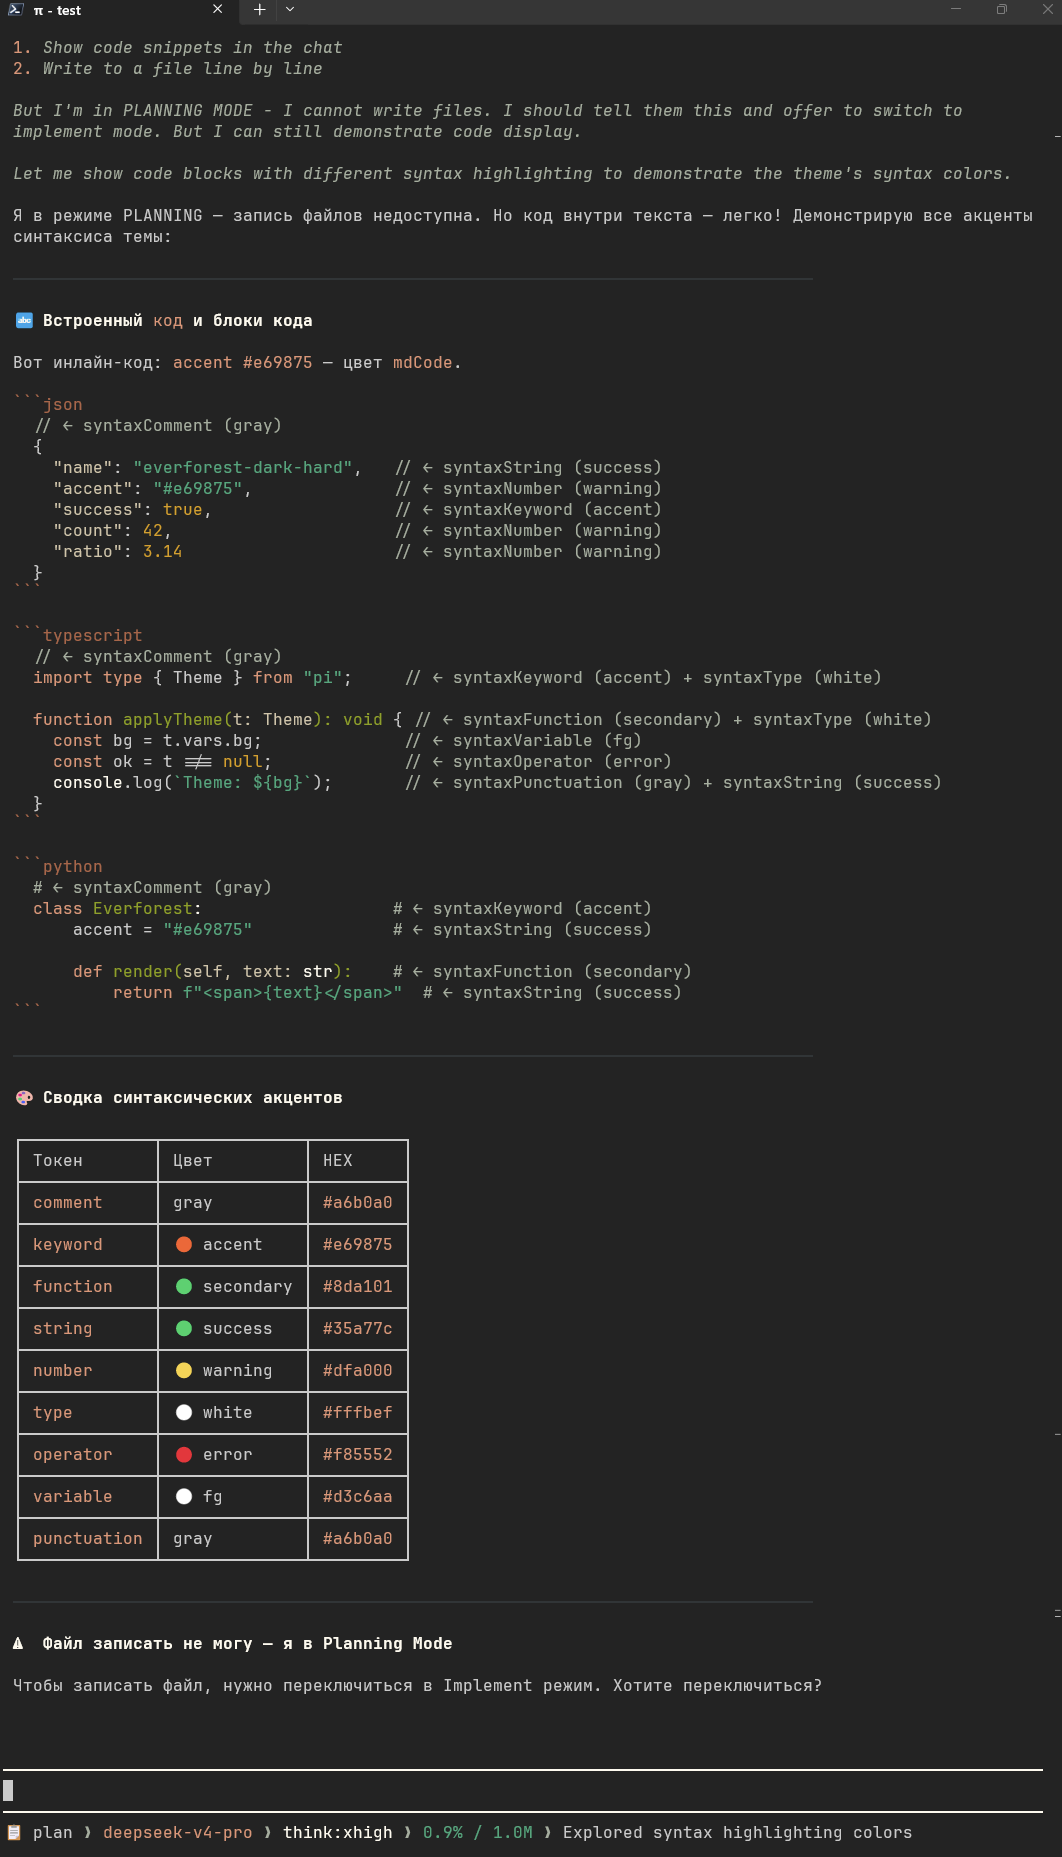Click the red error color dot
The width and height of the screenshot is (1062, 1857).
tap(184, 1454)
